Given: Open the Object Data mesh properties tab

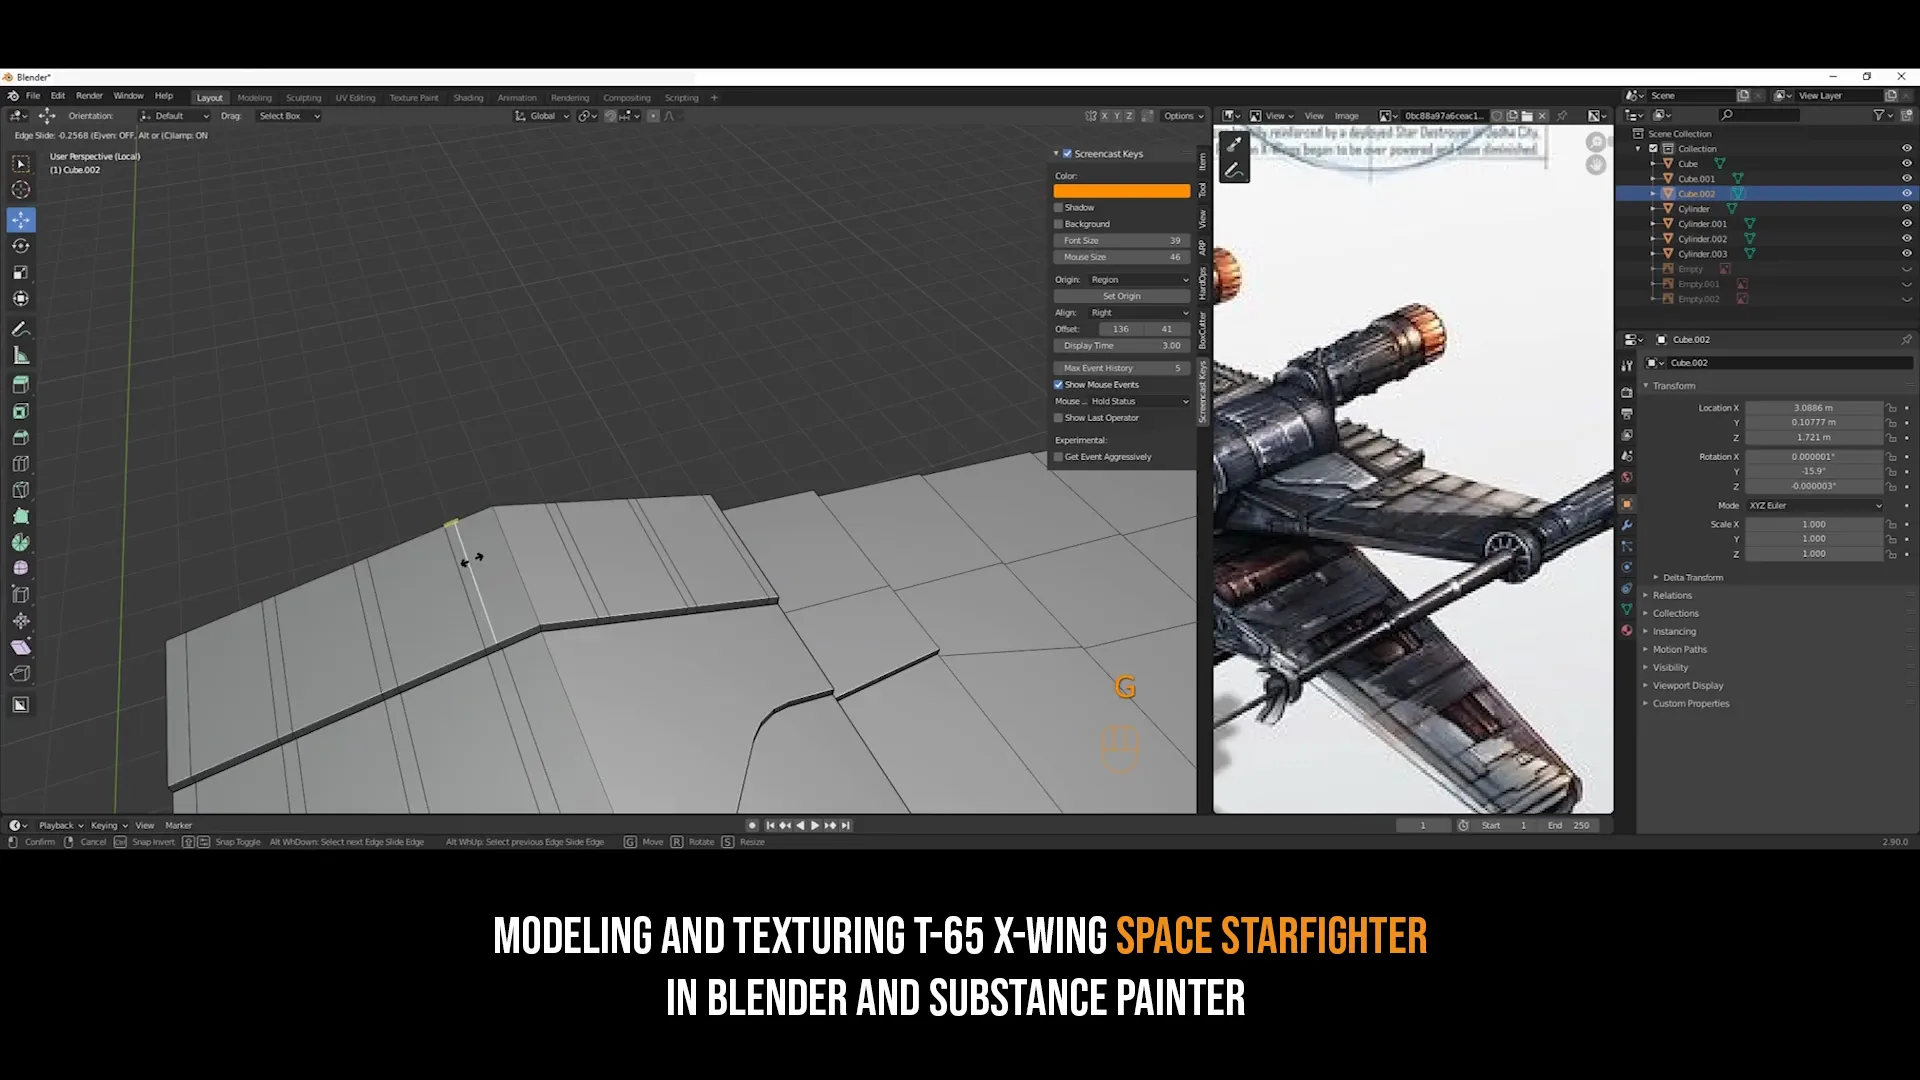Looking at the screenshot, I should [1627, 609].
